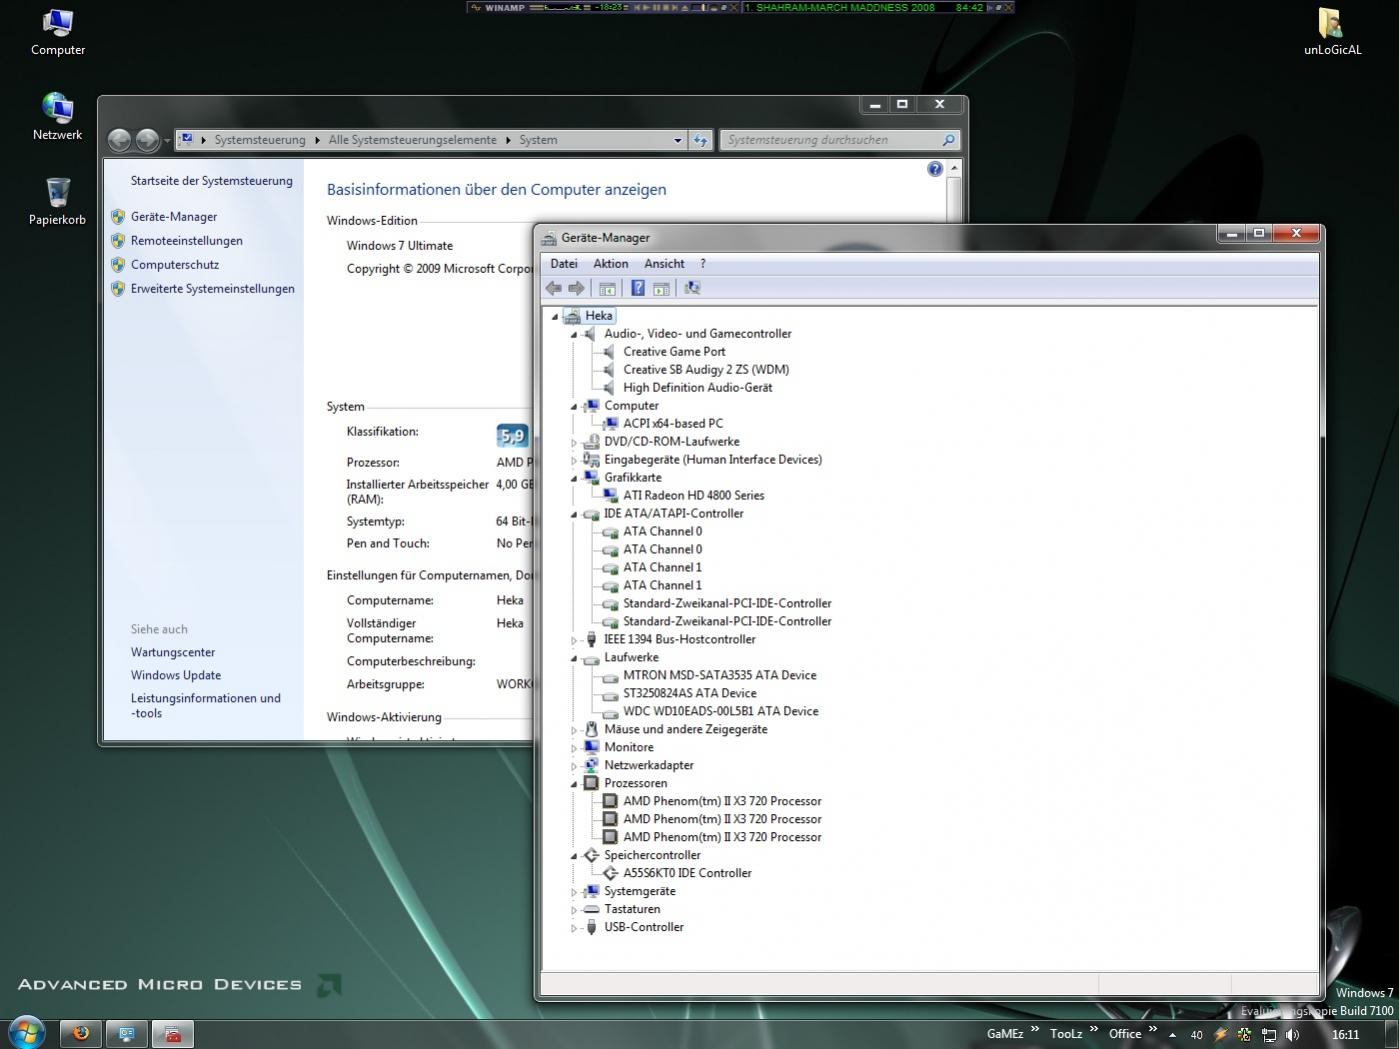1399x1049 pixels.
Task: Open Help via the blue question-mark toolbar icon
Action: click(x=638, y=288)
